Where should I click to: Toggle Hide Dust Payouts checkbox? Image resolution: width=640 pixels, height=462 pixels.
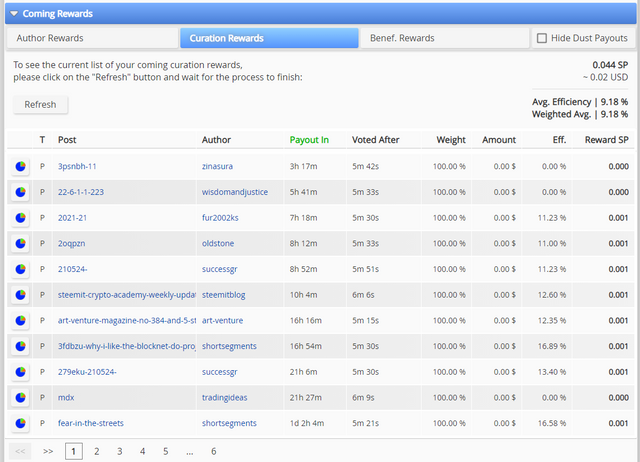[542, 38]
